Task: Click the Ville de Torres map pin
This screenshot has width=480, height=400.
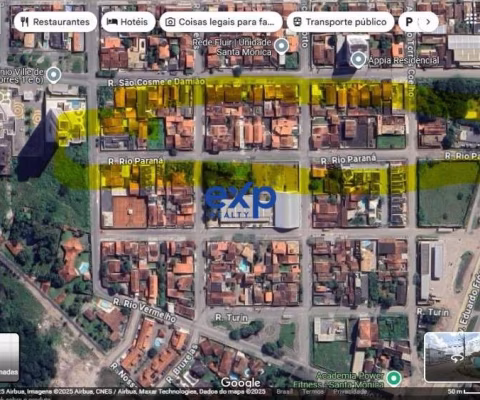Action: pos(54,75)
